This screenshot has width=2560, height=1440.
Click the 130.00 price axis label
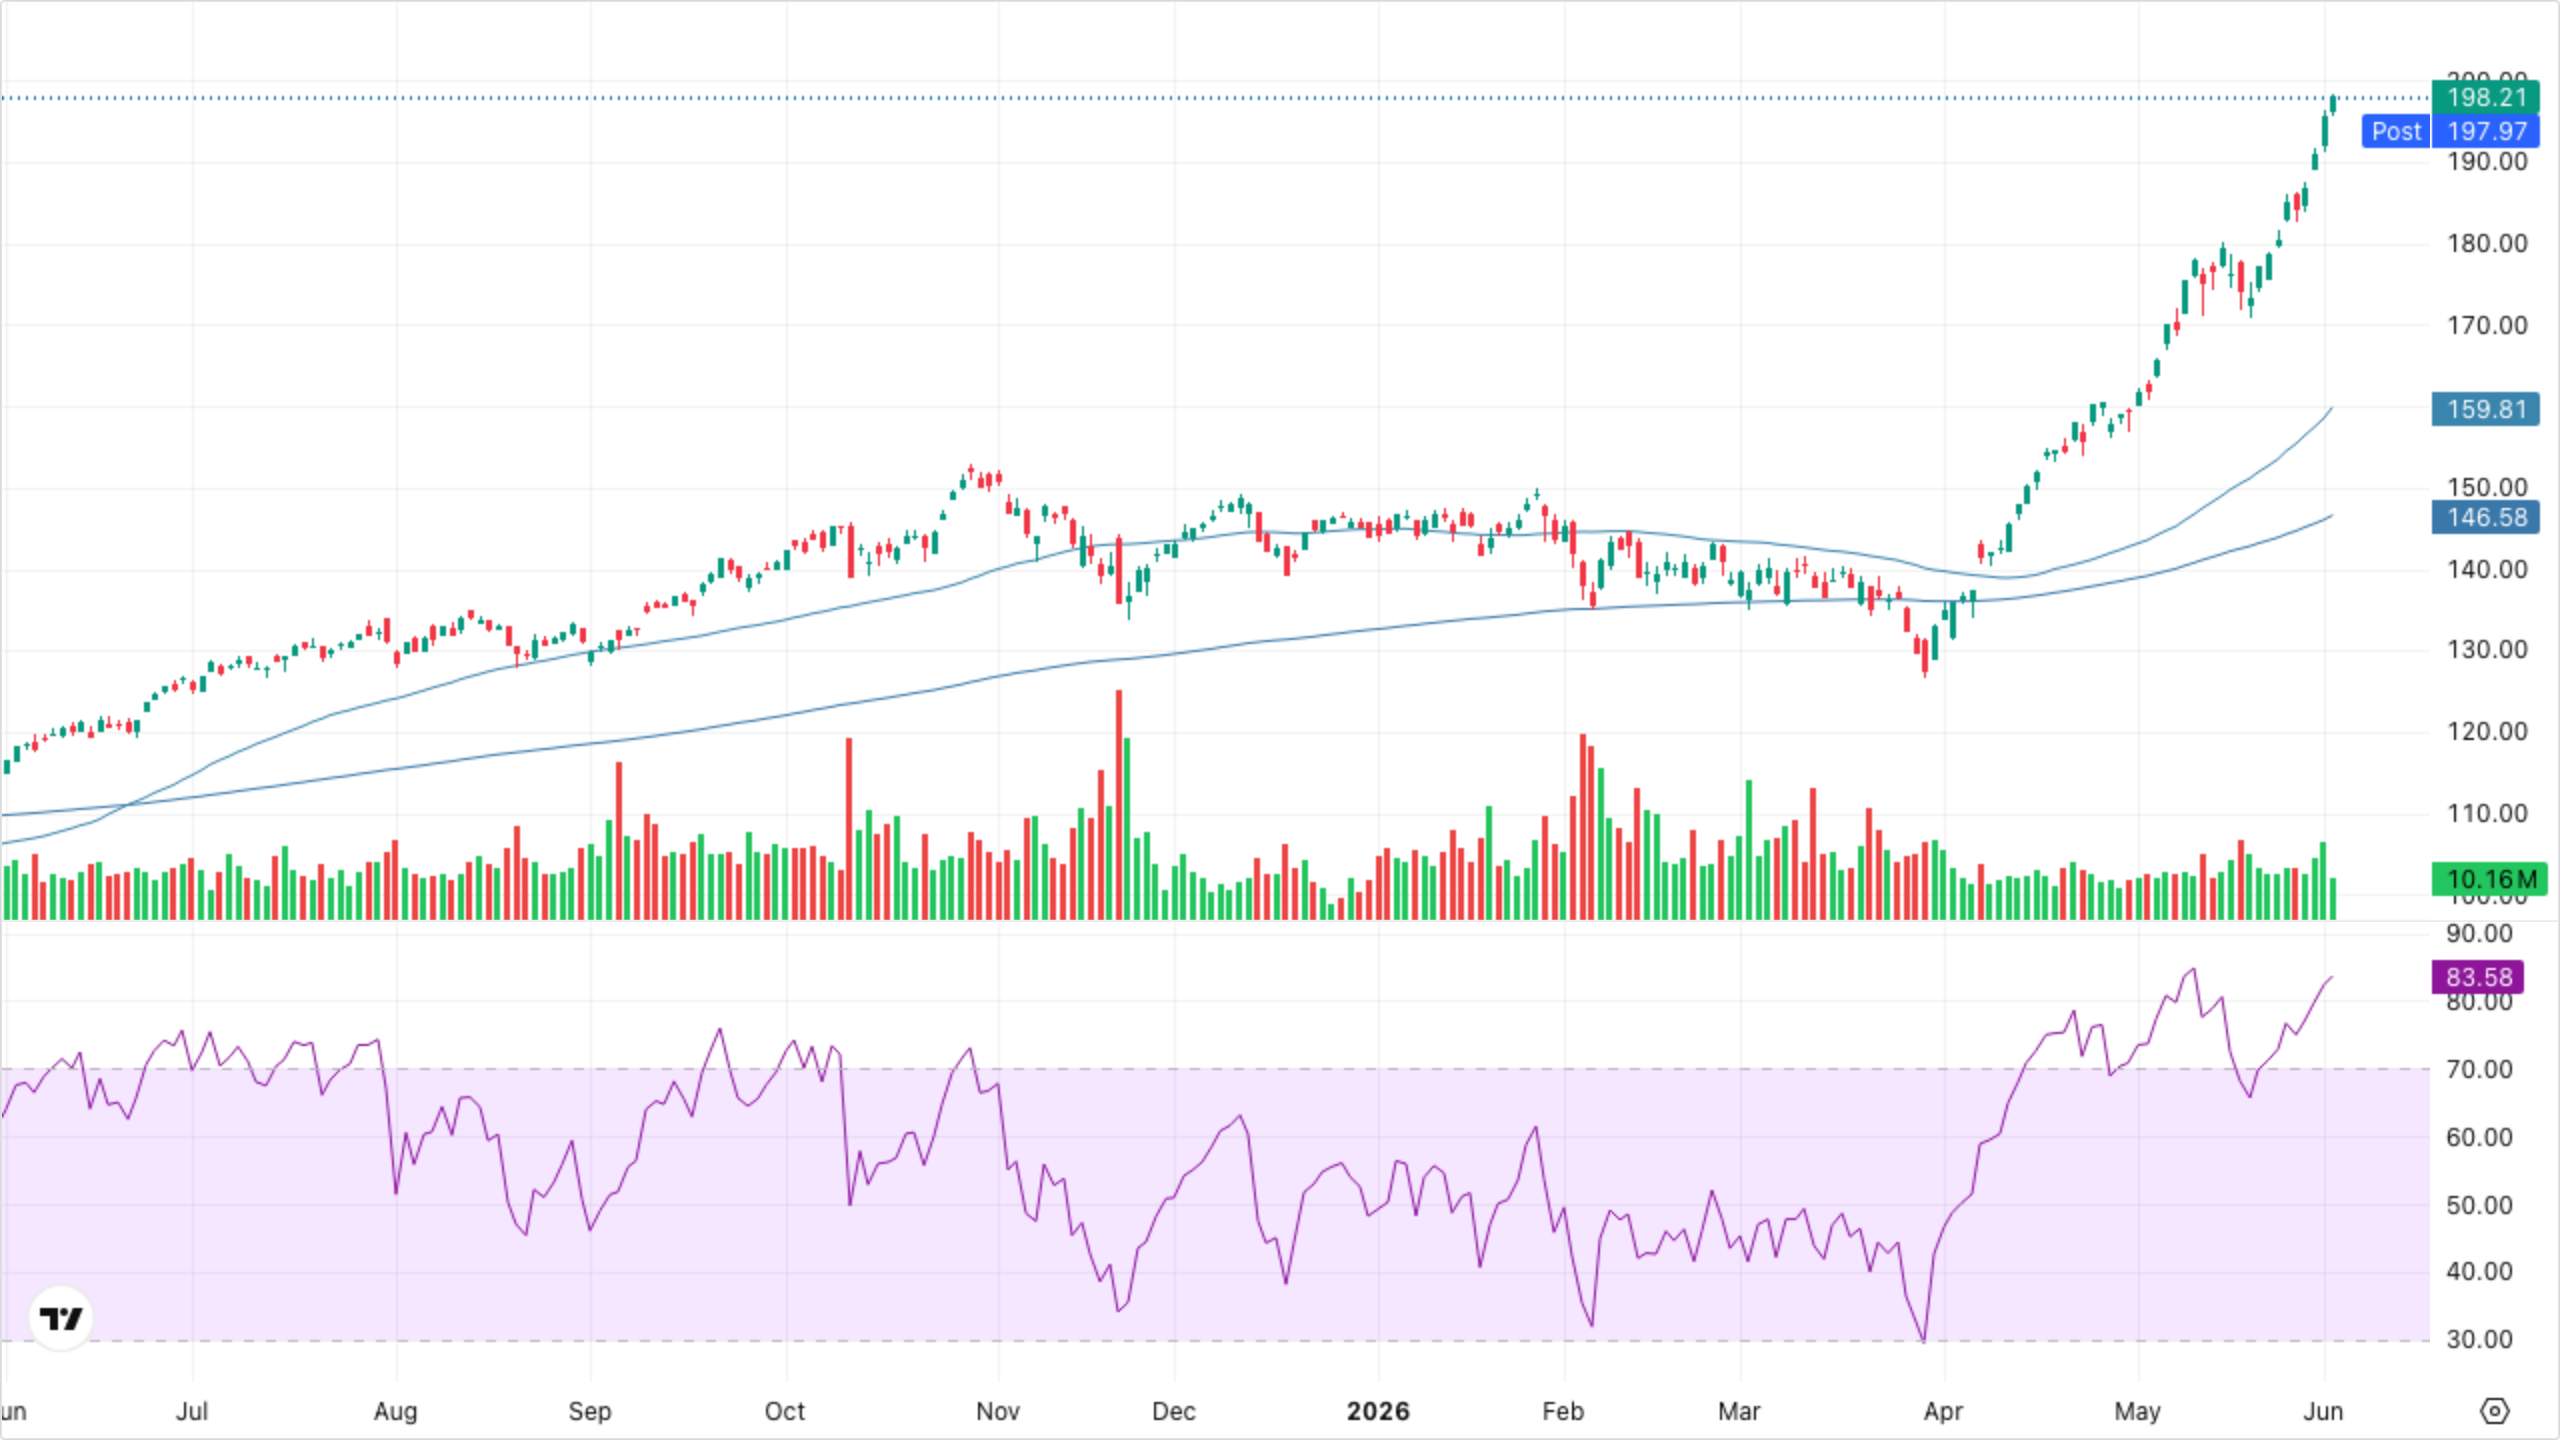click(2487, 650)
